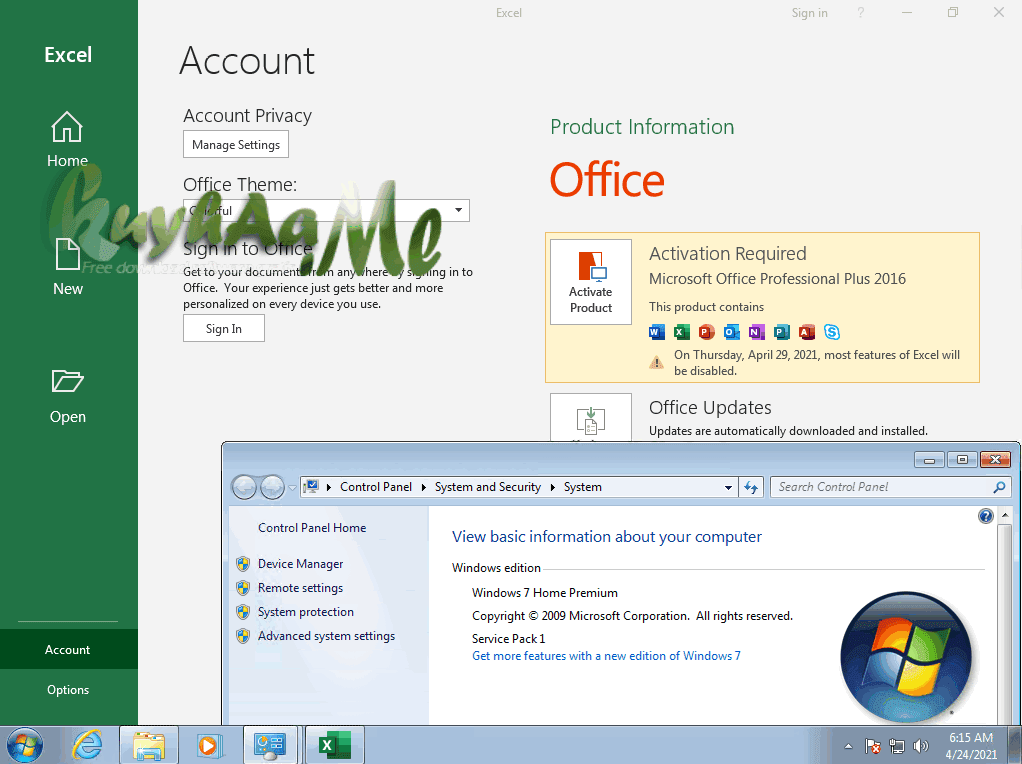Click the Word icon in product contents
Viewport: 1022px width, 764px height.
[656, 332]
